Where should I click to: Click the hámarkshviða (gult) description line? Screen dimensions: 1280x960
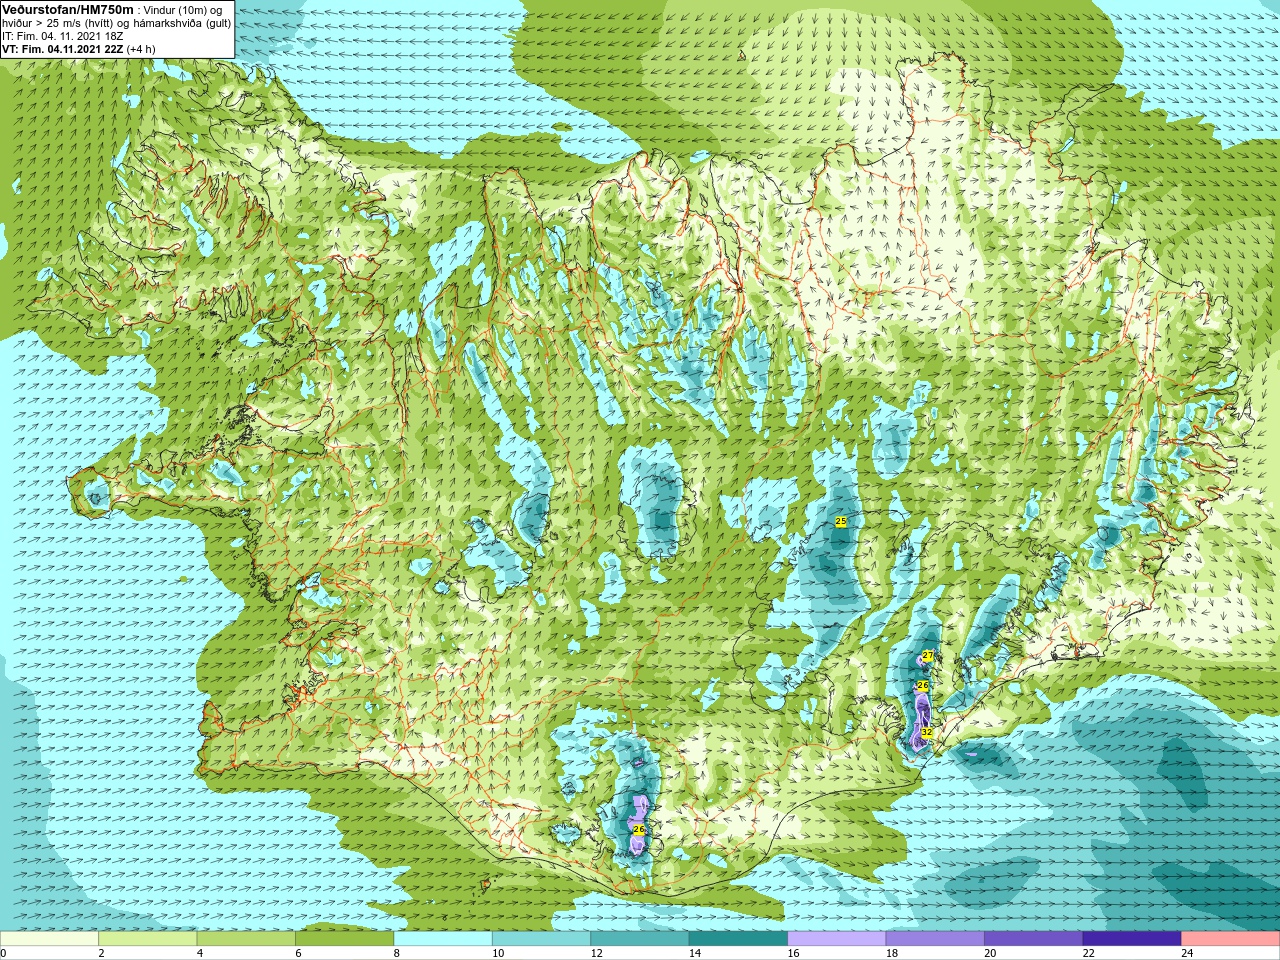[117, 22]
